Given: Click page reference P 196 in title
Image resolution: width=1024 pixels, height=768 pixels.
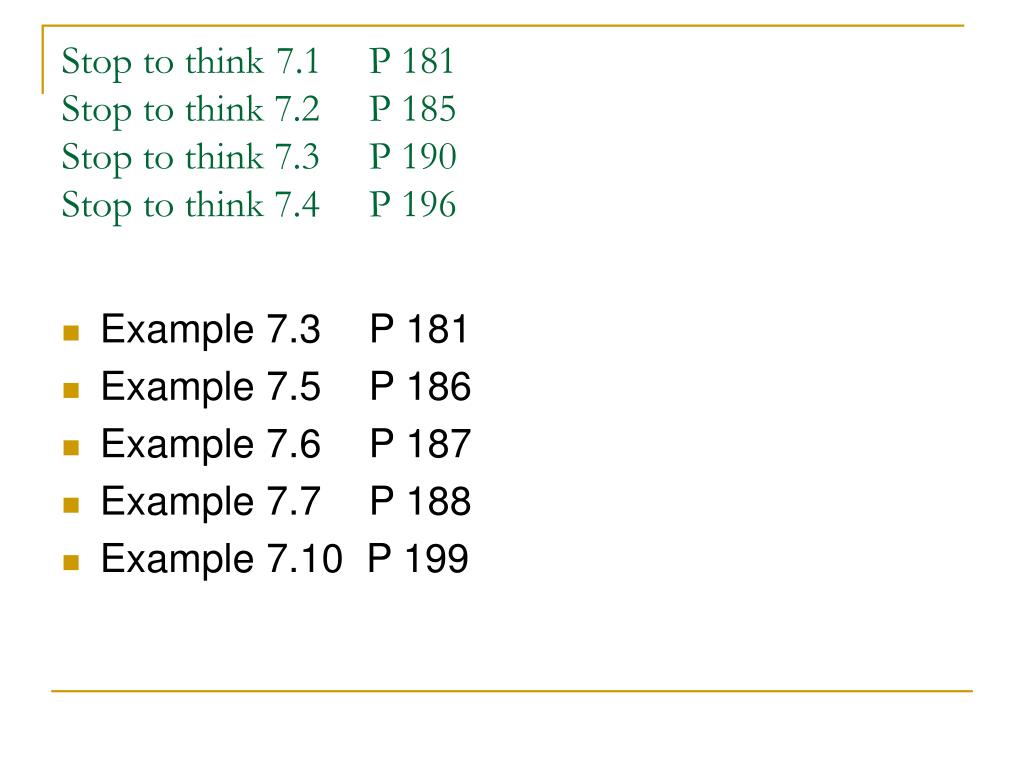Looking at the screenshot, I should coord(412,204).
